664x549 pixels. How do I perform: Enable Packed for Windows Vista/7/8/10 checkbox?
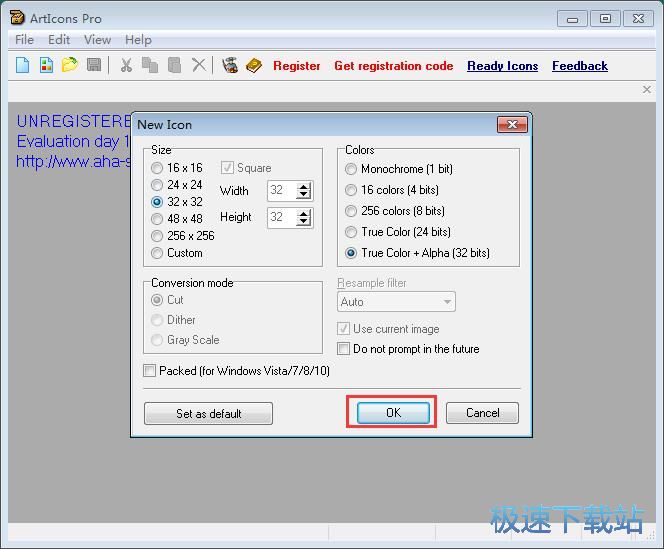pyautogui.click(x=150, y=371)
